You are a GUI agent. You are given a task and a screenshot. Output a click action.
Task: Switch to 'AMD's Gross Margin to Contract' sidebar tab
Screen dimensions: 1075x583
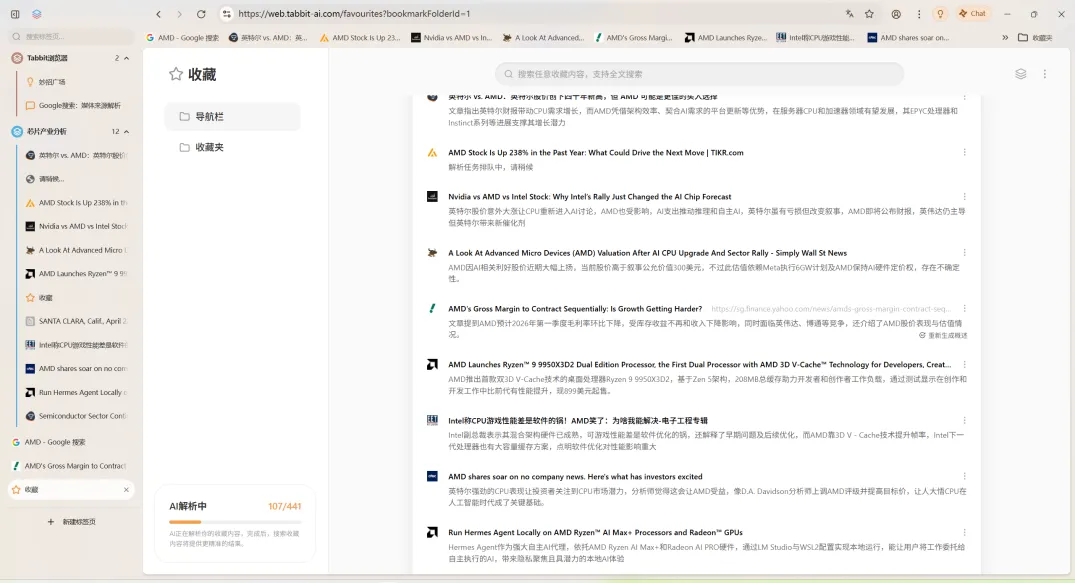[x=71, y=466]
